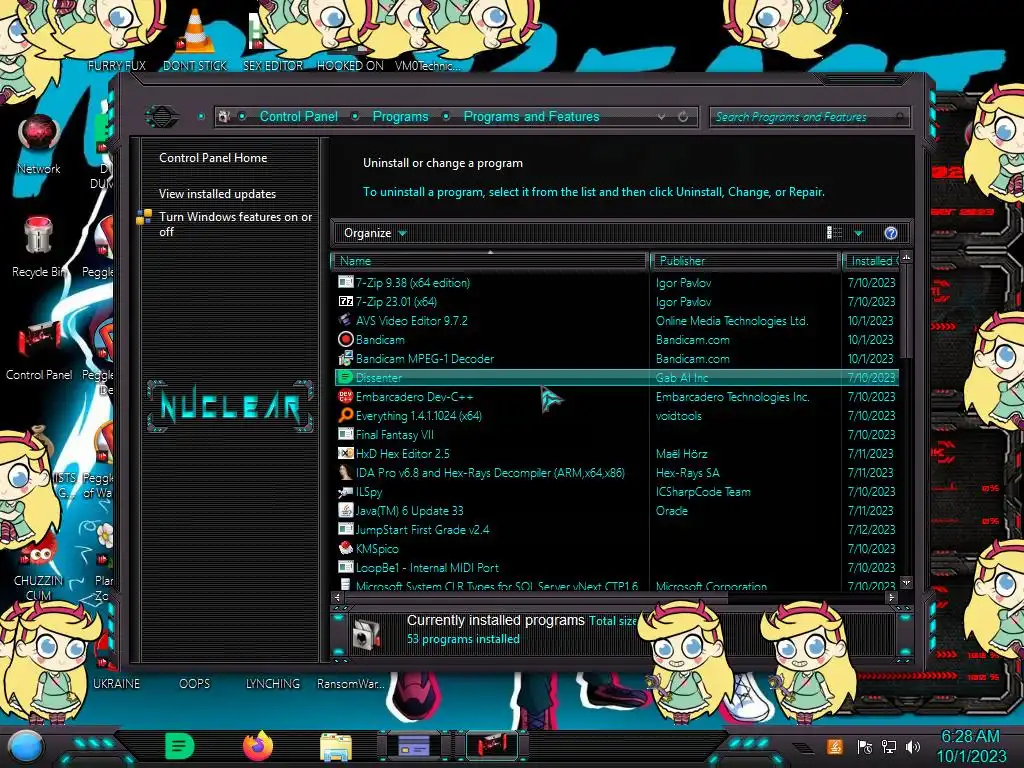Expand the address bar history dropdown
This screenshot has height=768, width=1024.
[x=662, y=117]
